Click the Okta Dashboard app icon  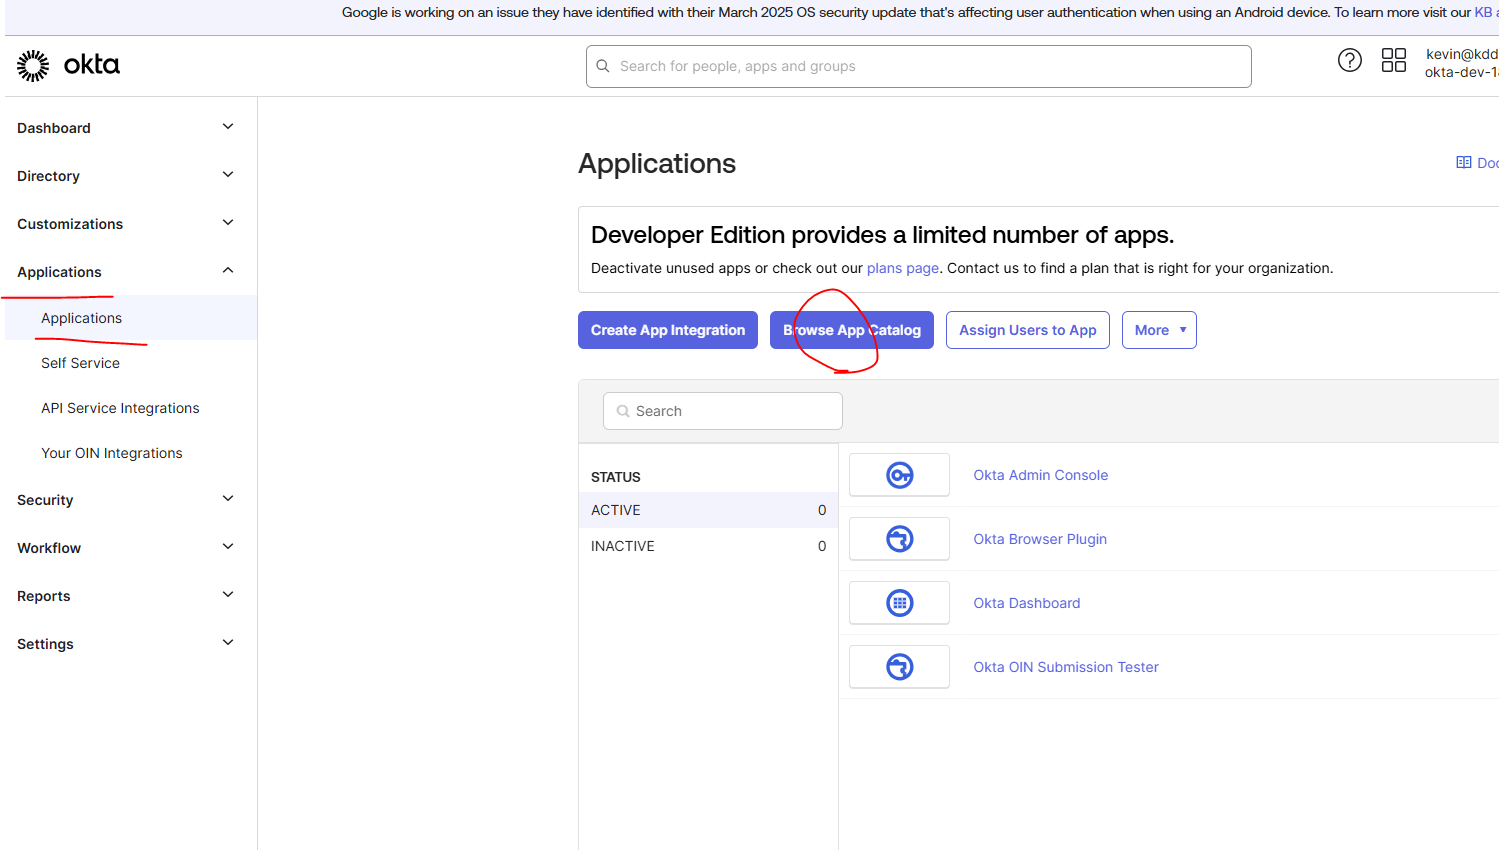coord(899,603)
